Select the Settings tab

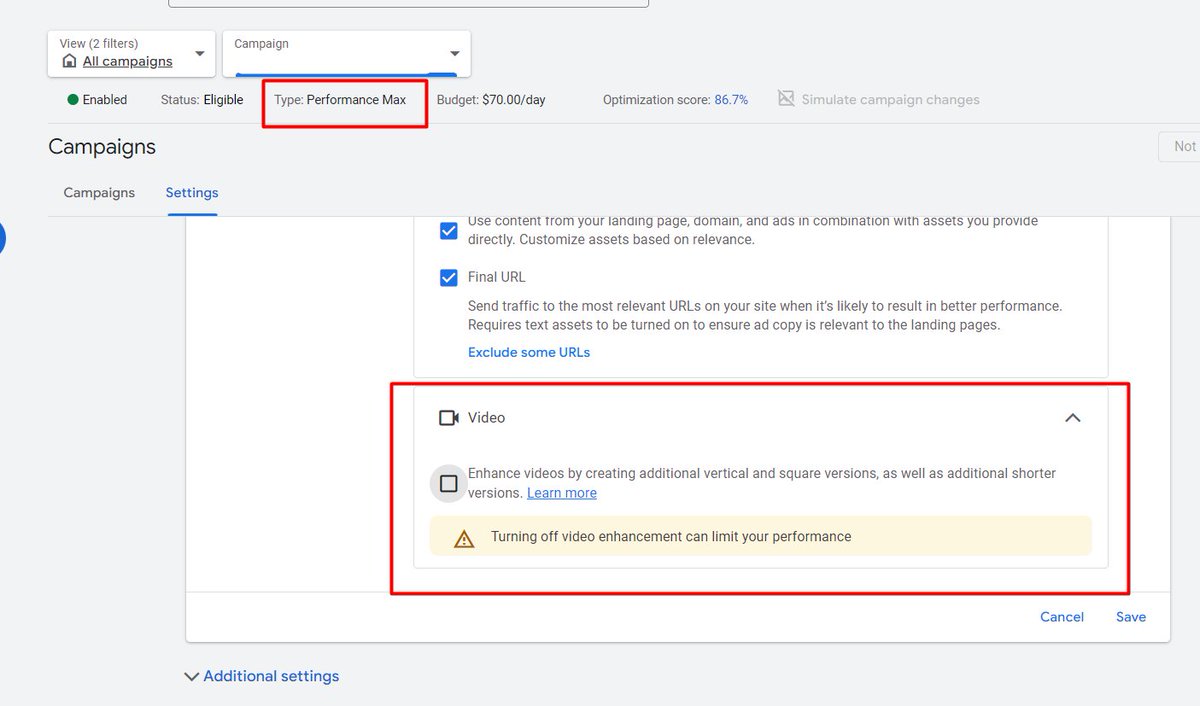click(x=192, y=192)
